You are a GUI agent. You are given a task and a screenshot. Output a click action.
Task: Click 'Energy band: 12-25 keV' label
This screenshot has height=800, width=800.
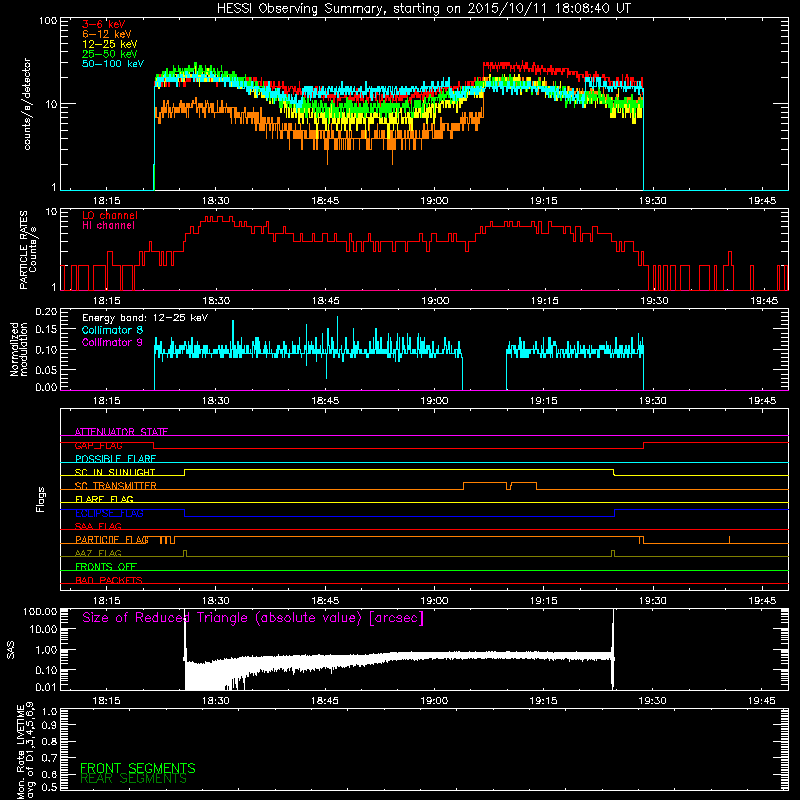click(145, 318)
